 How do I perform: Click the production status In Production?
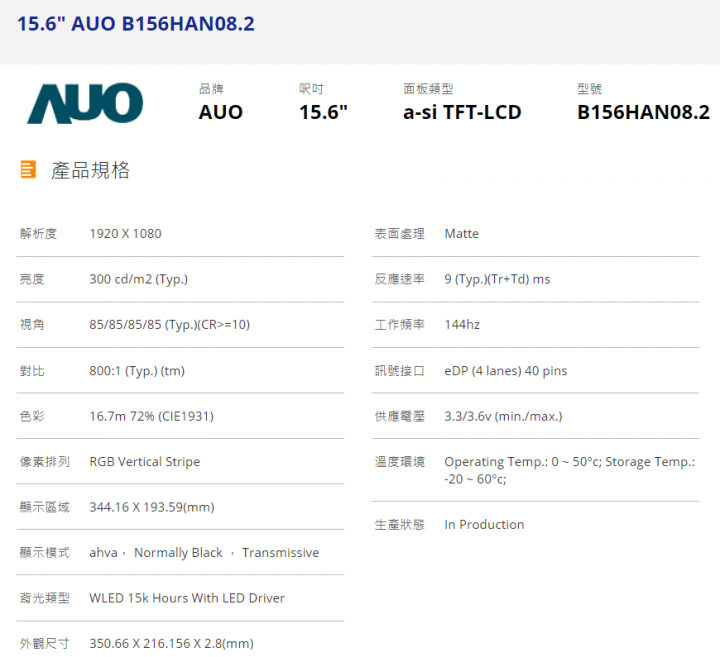(484, 524)
